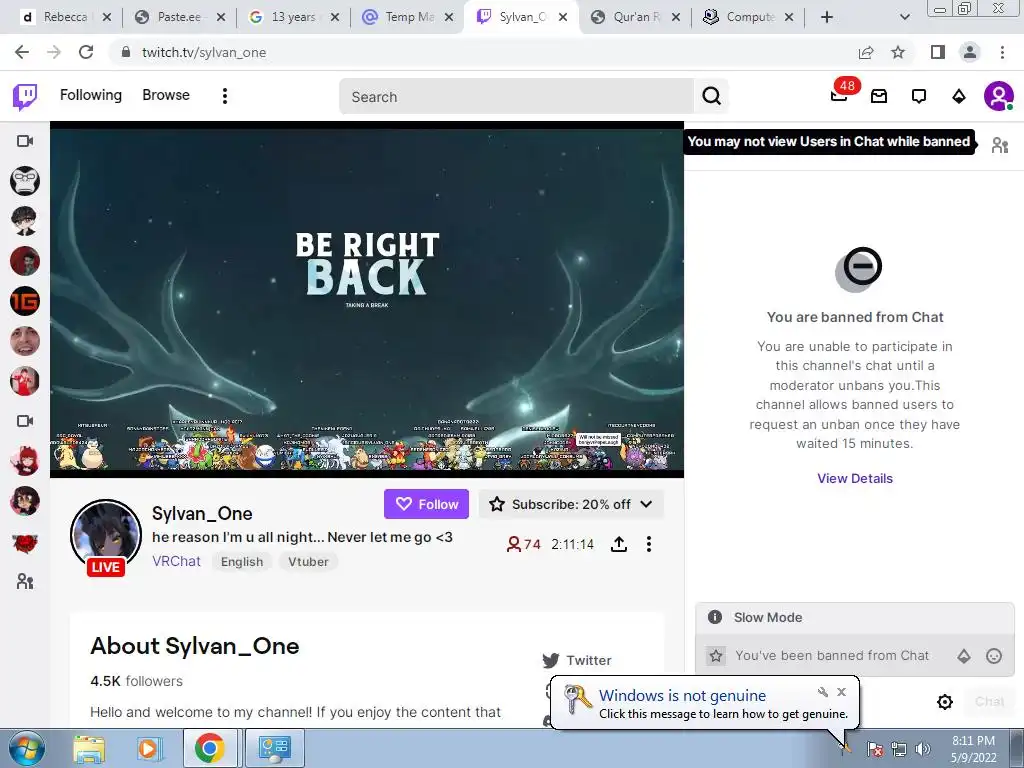
Task: Open chat settings gear icon
Action: tap(944, 702)
